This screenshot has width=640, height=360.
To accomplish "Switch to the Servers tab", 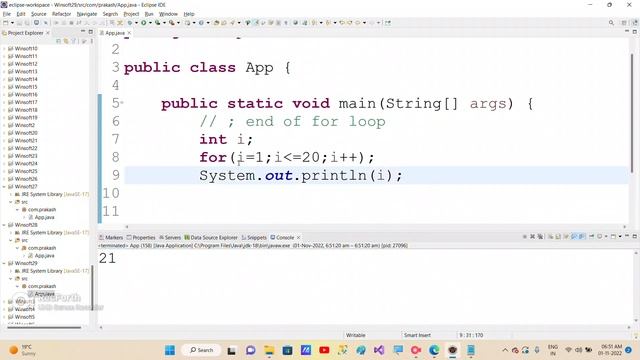I will tap(170, 238).
